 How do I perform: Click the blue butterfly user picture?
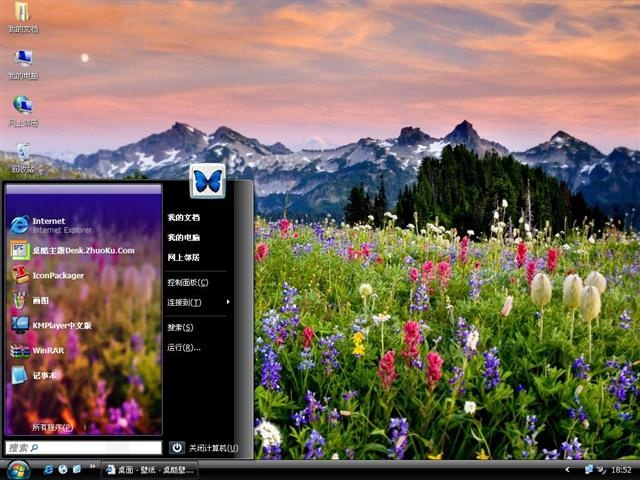(x=208, y=181)
